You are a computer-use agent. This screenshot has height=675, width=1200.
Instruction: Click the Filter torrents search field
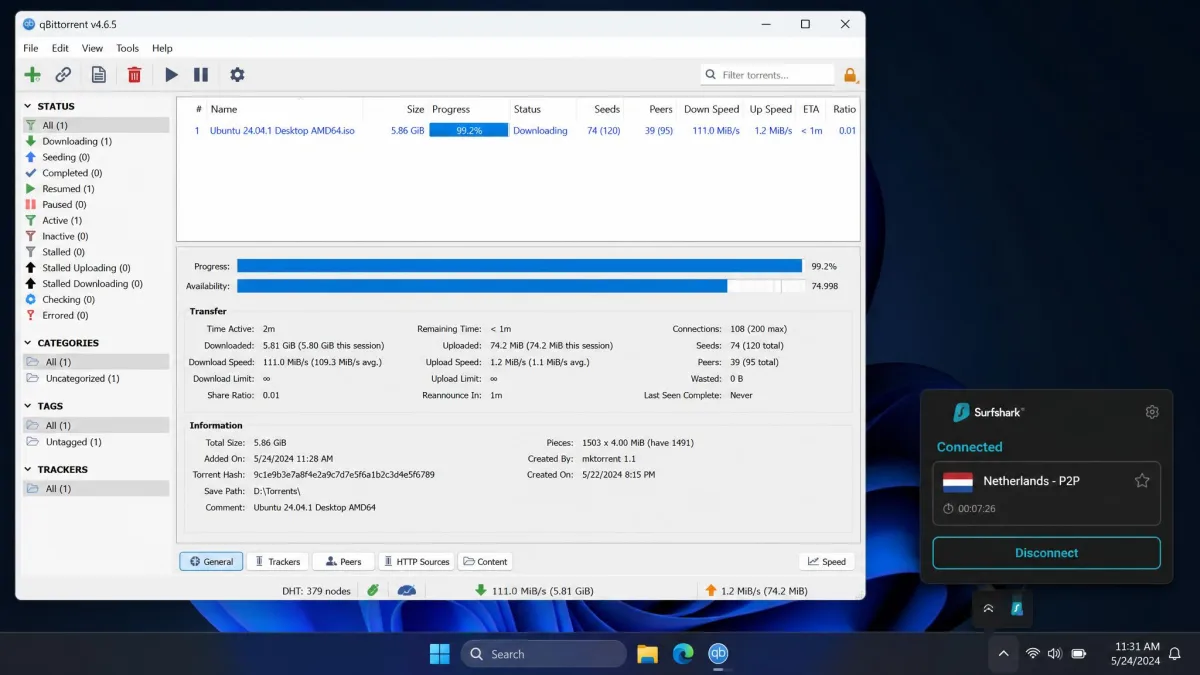click(767, 75)
